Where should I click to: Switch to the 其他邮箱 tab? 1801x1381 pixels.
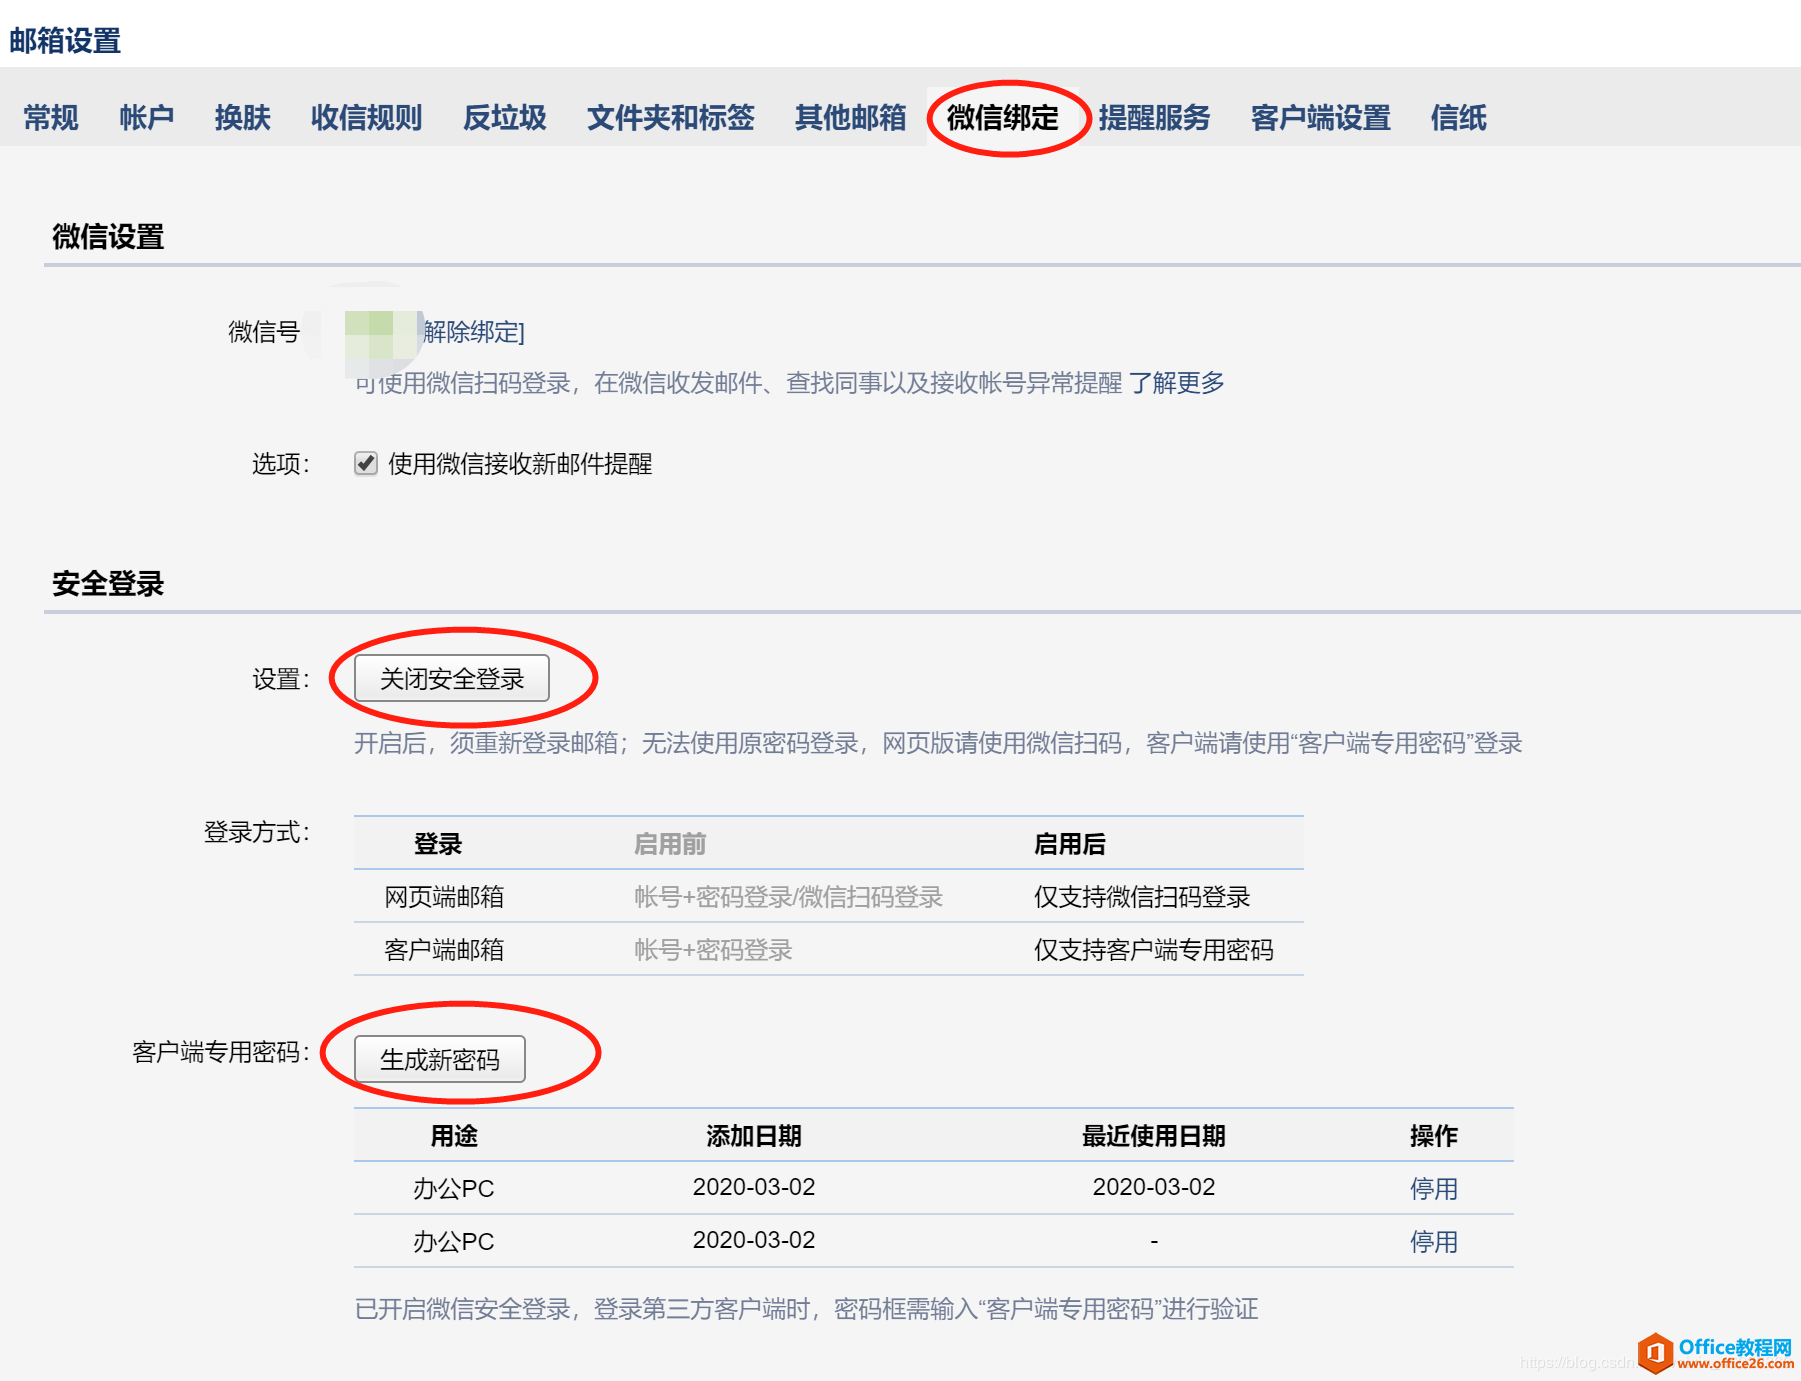pyautogui.click(x=851, y=118)
